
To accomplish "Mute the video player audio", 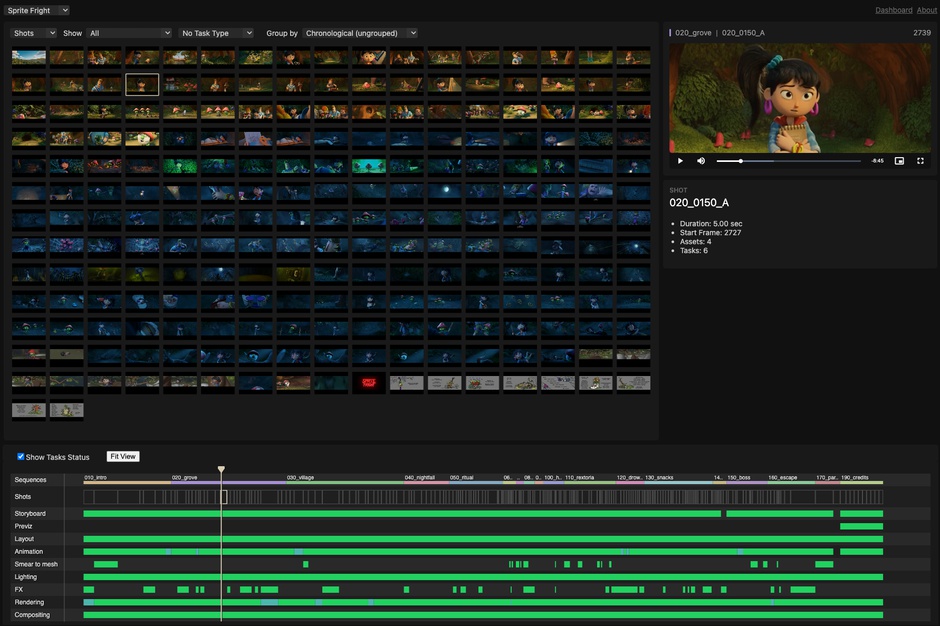I will tap(701, 161).
